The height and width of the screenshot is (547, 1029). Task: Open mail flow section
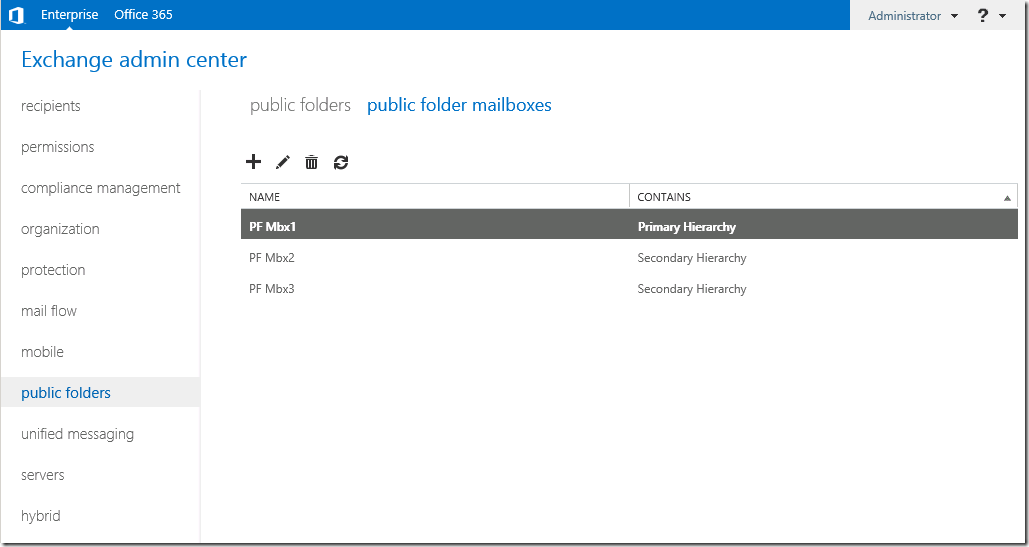pos(49,311)
